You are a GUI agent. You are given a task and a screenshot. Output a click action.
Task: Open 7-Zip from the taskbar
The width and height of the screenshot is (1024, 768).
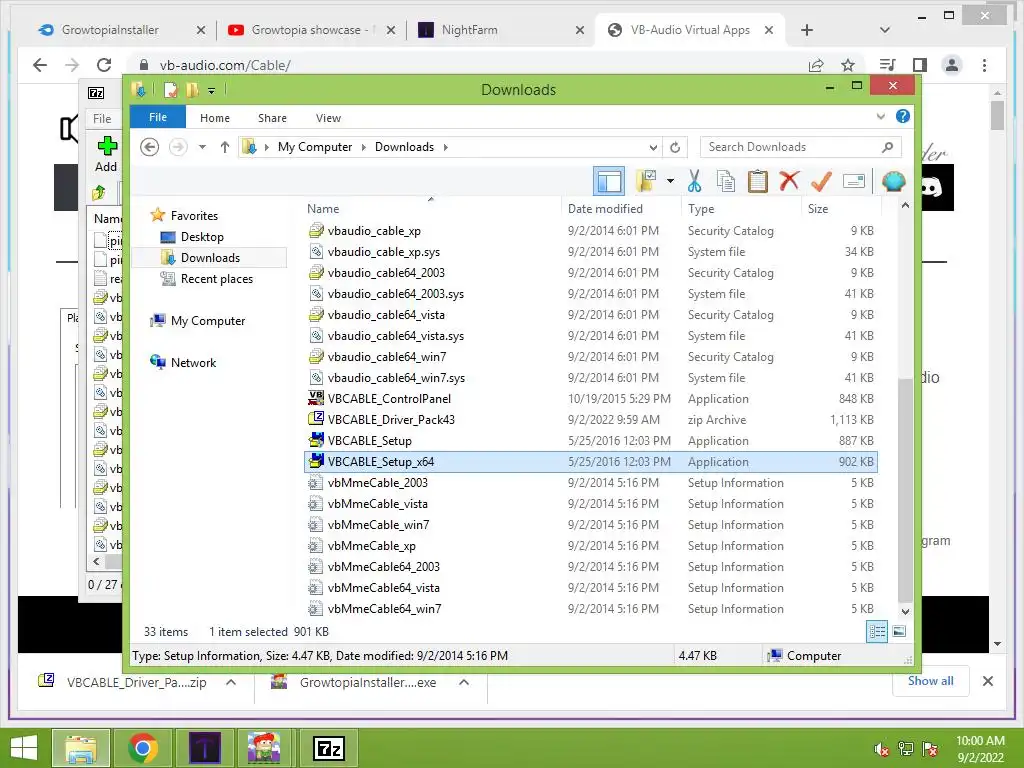coord(330,748)
